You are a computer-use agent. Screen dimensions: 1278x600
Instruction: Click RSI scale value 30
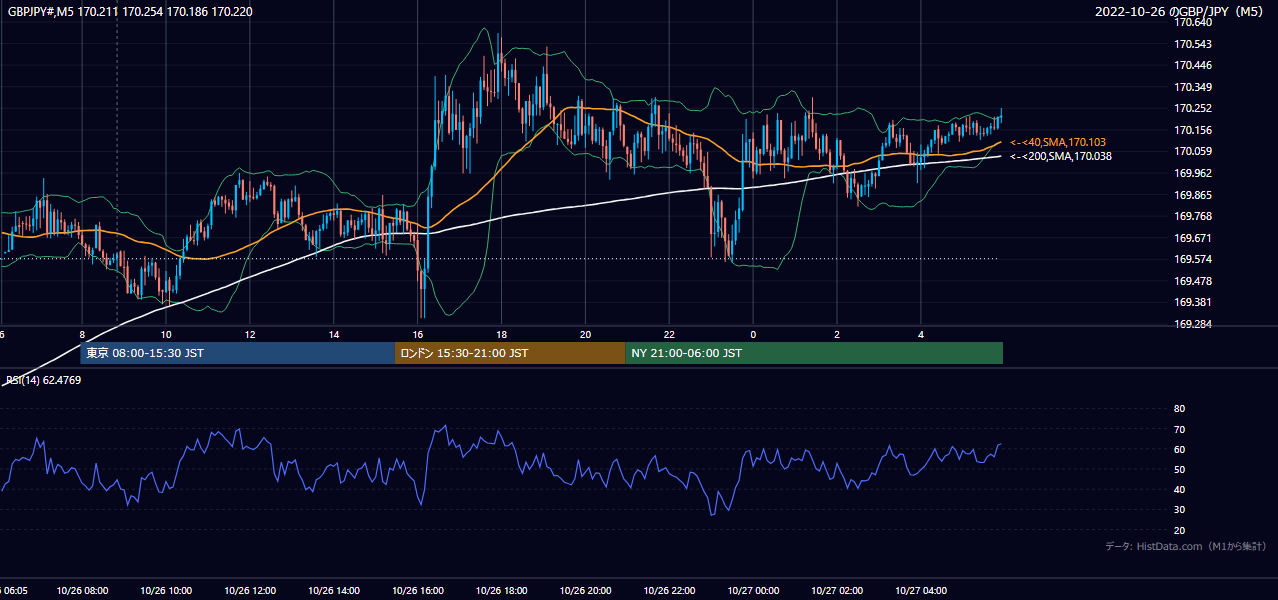point(1179,510)
